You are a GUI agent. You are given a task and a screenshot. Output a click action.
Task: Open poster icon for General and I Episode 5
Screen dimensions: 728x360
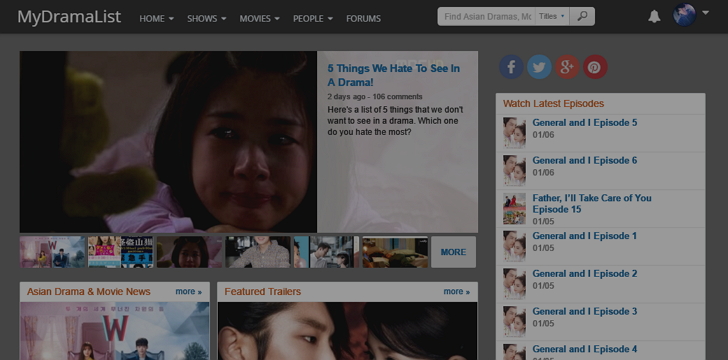(514, 133)
